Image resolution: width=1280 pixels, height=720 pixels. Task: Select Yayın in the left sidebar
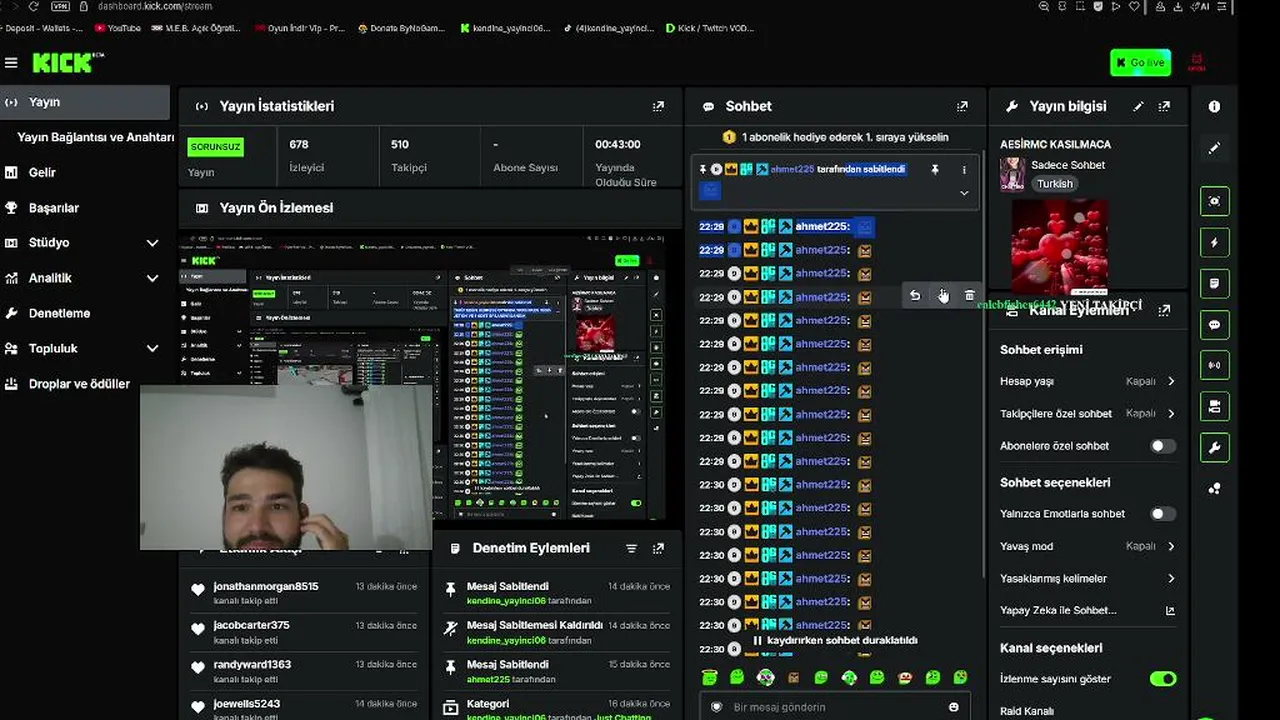click(85, 102)
